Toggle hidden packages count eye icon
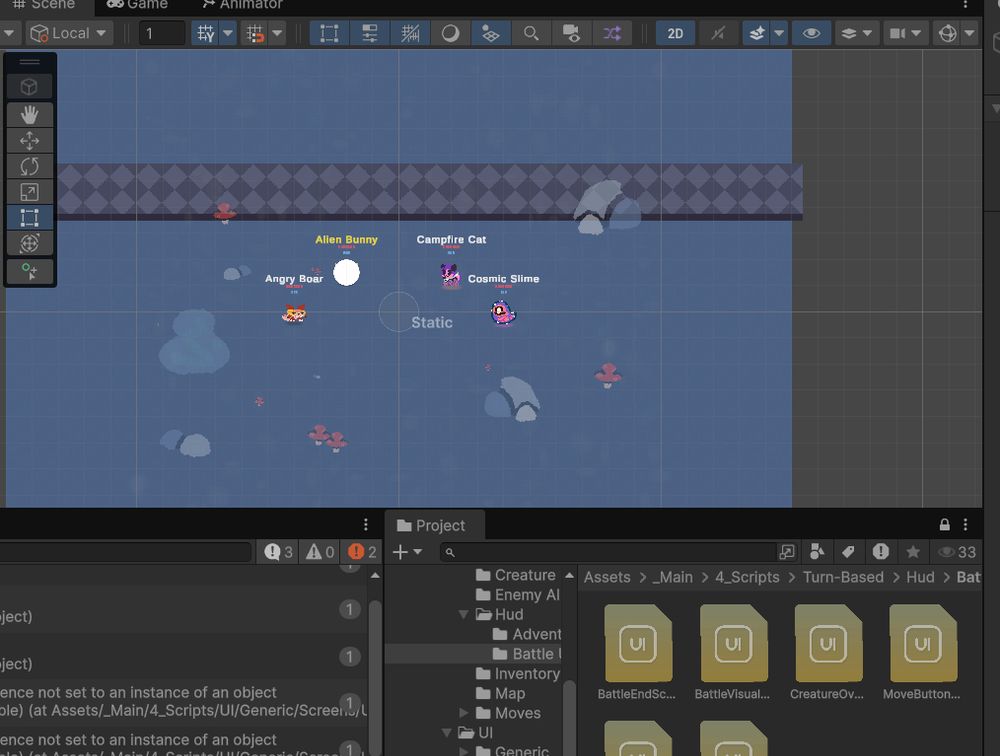The height and width of the screenshot is (756, 1000). (957, 552)
